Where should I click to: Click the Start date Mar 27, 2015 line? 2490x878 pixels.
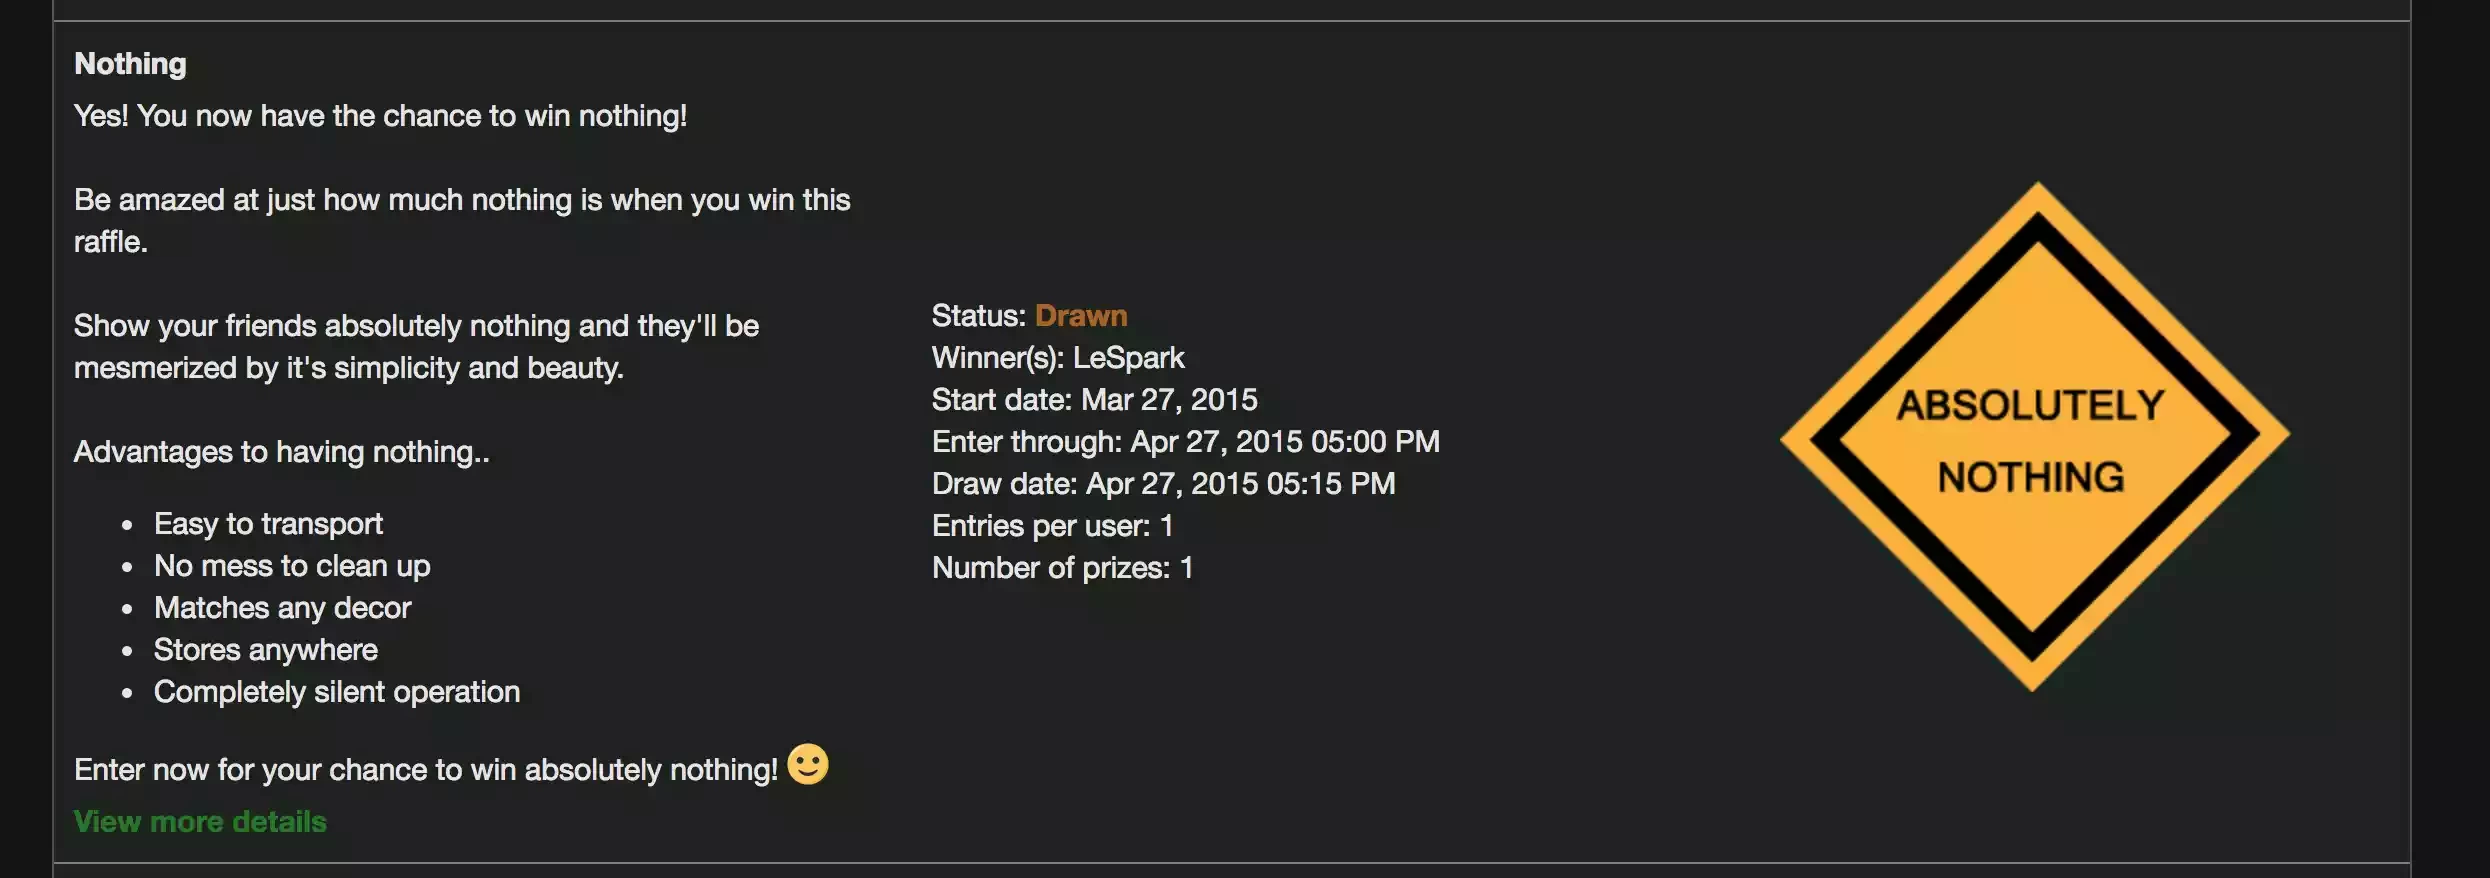[1094, 400]
